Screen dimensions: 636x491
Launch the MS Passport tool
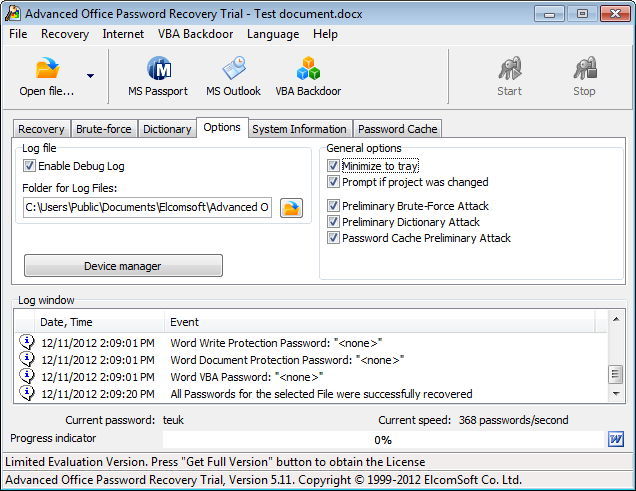pyautogui.click(x=158, y=68)
